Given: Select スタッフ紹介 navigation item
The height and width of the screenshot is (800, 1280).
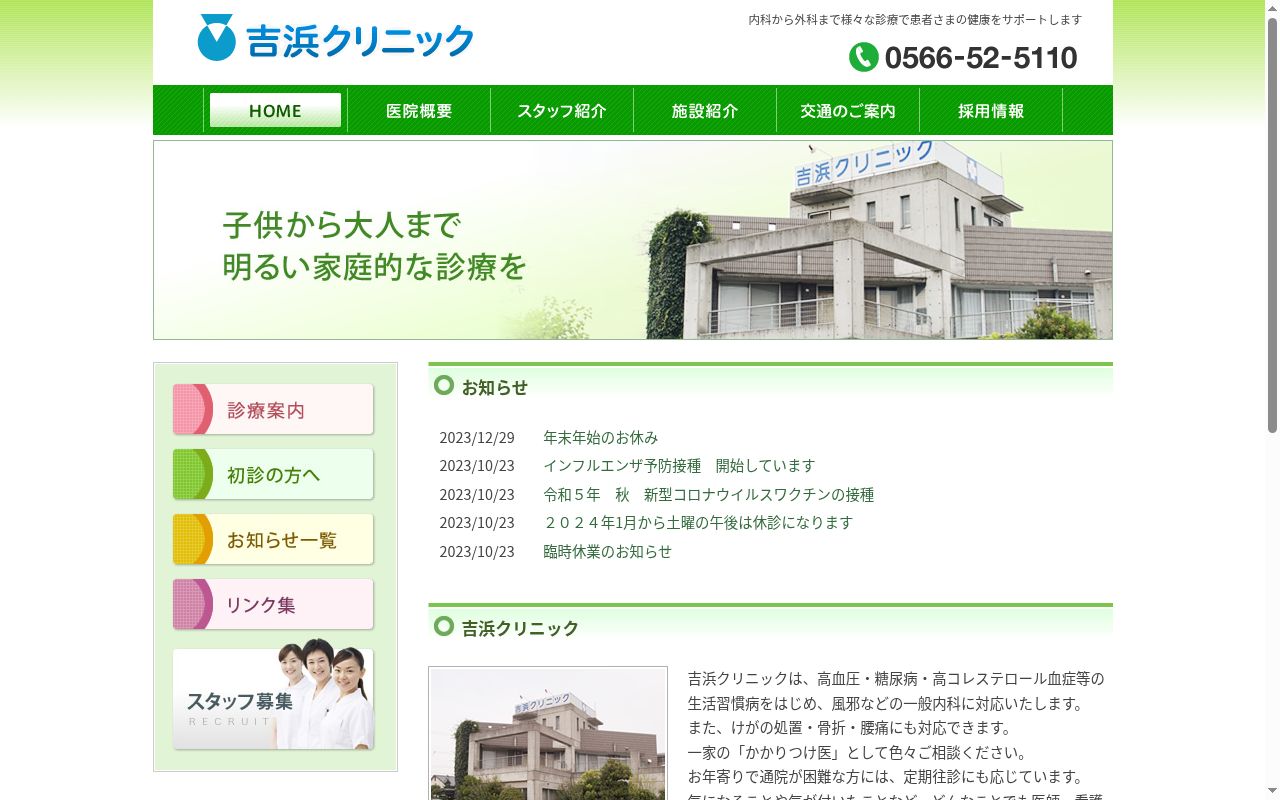Looking at the screenshot, I should [x=562, y=110].
